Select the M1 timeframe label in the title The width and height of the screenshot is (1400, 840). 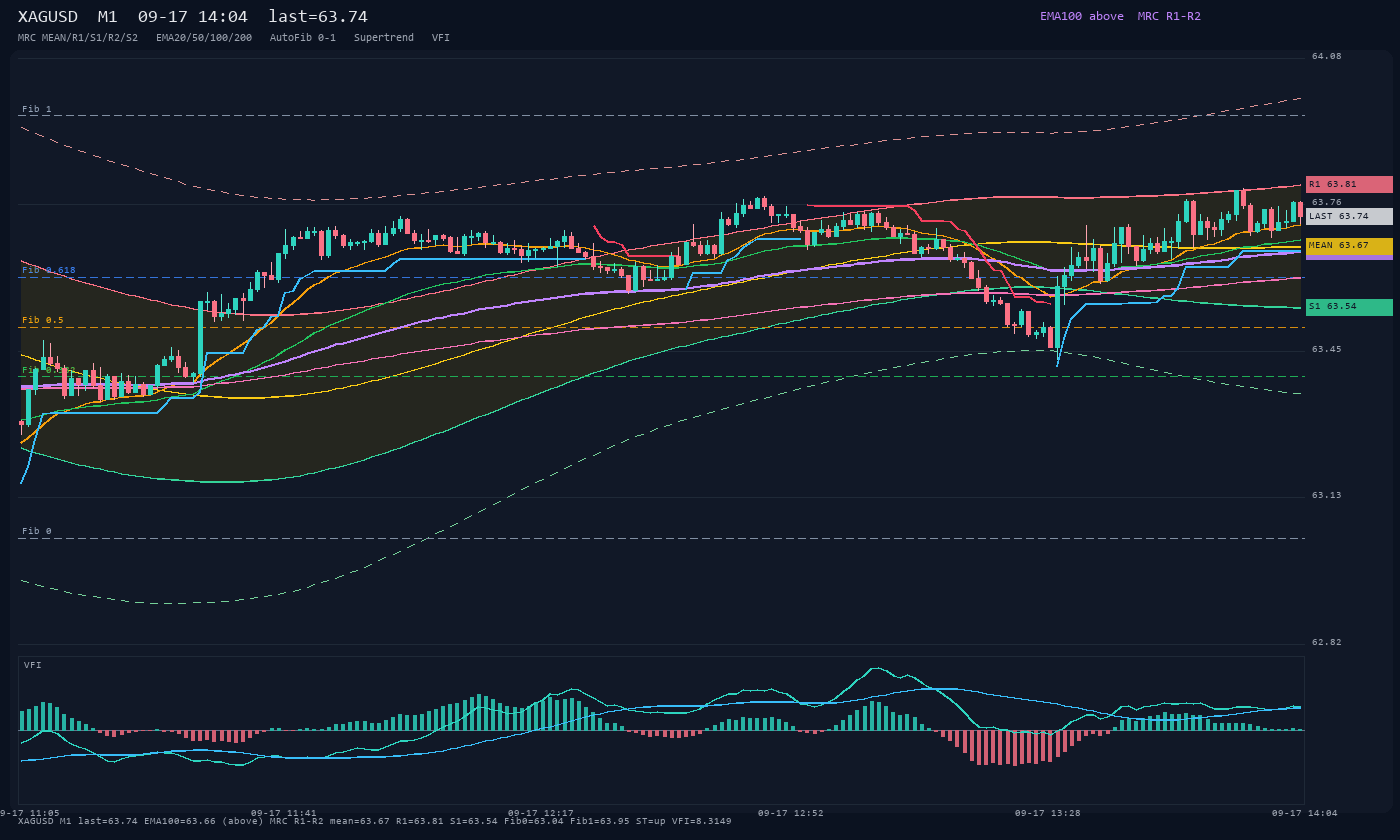[107, 17]
